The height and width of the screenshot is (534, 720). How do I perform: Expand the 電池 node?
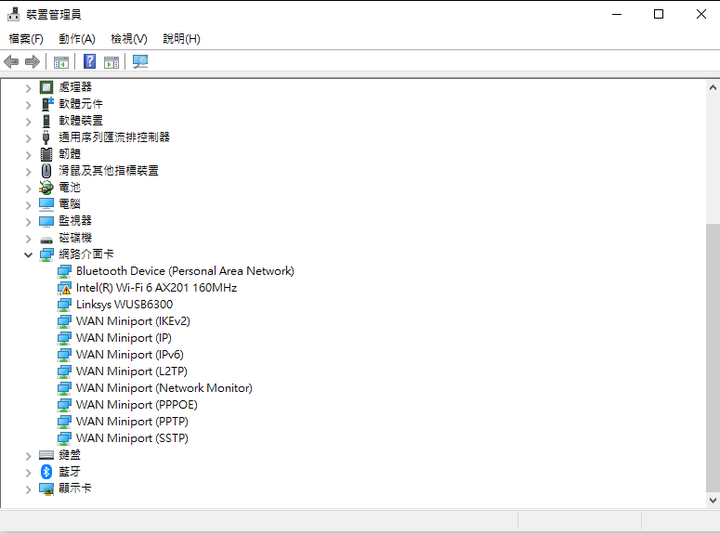[x=28, y=188]
